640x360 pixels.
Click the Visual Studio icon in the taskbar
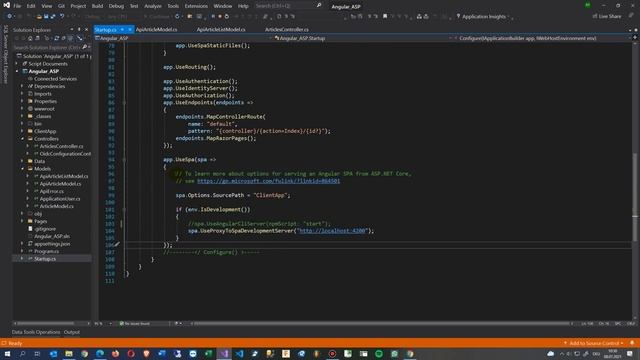tap(224, 354)
